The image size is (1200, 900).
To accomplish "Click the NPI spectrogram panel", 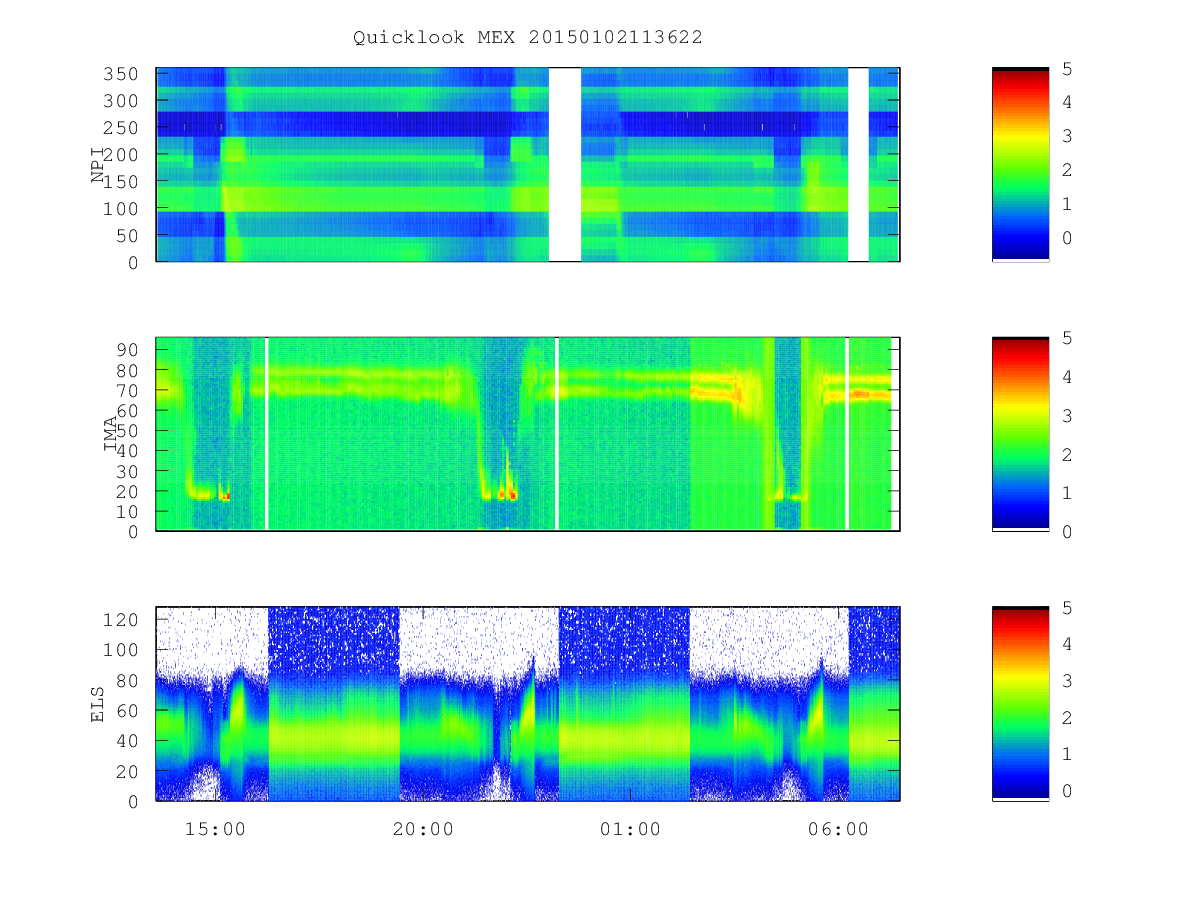I will pyautogui.click(x=528, y=165).
